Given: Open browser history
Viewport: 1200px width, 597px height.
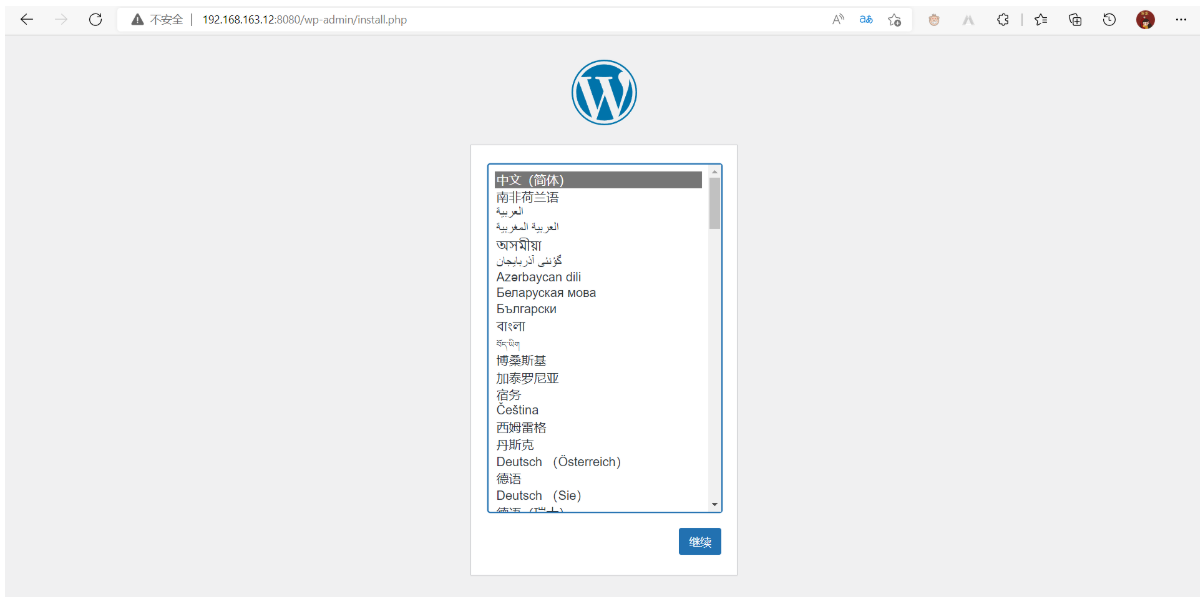Looking at the screenshot, I should (x=1109, y=18).
